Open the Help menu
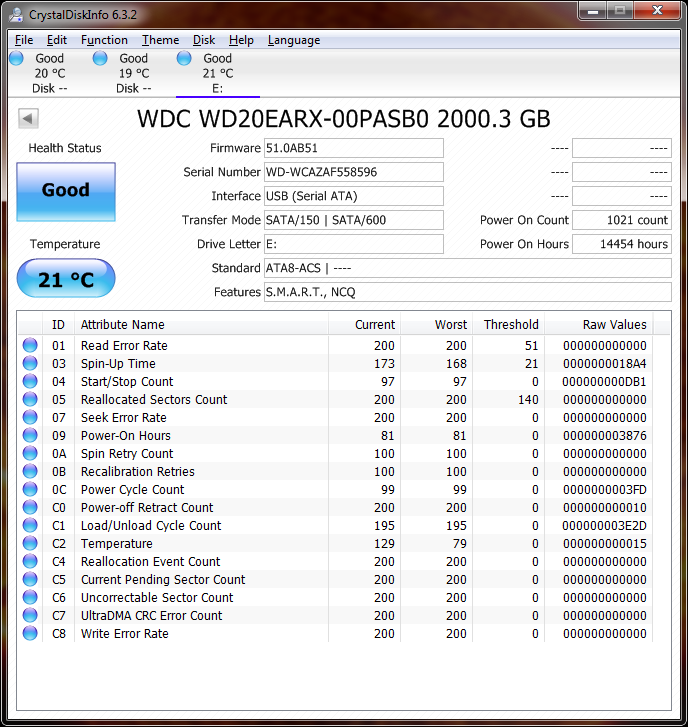The height and width of the screenshot is (727, 688). [x=241, y=40]
